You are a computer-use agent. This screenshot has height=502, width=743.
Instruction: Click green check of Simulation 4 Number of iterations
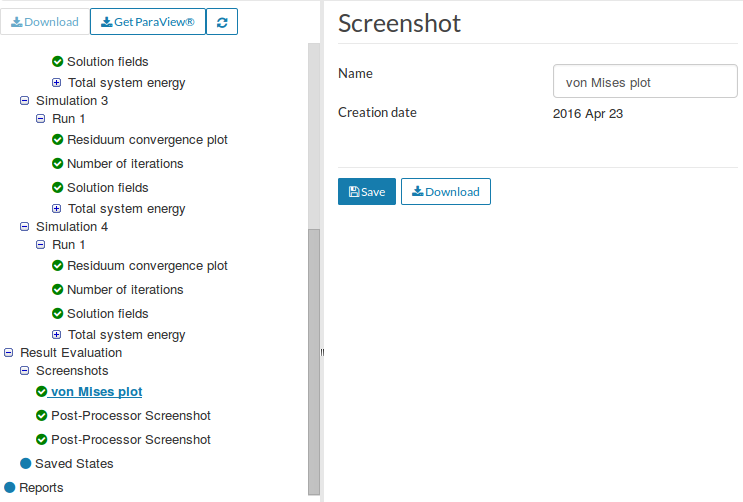coord(57,290)
